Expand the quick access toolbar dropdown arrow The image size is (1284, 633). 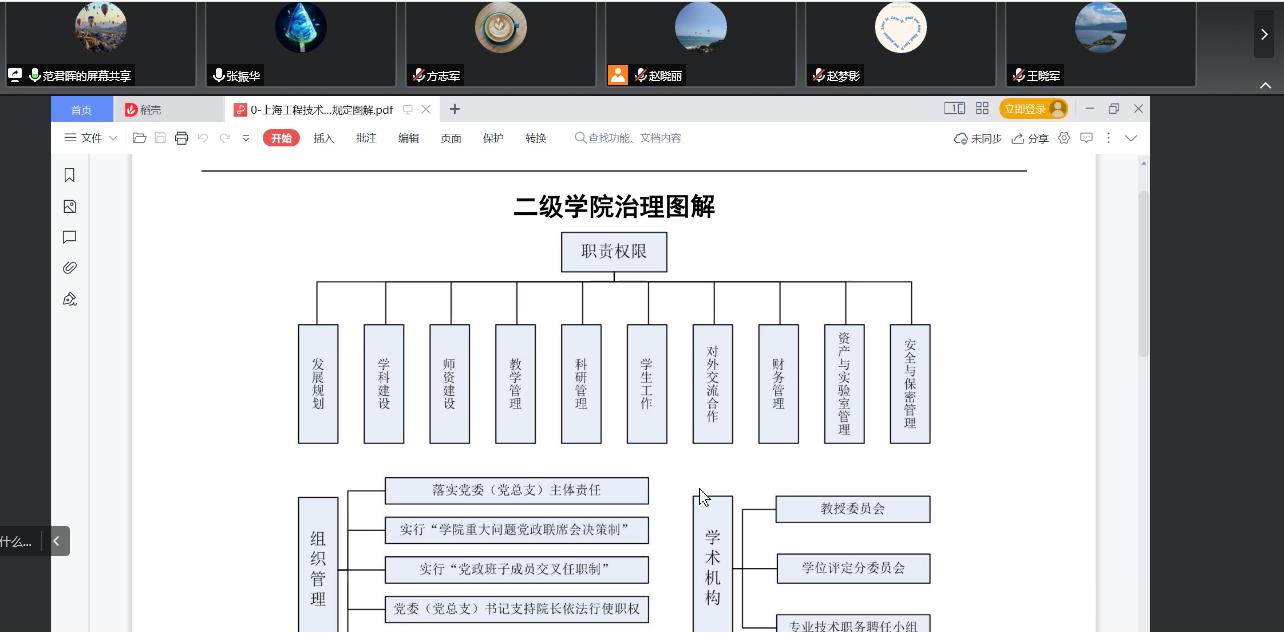pos(246,138)
